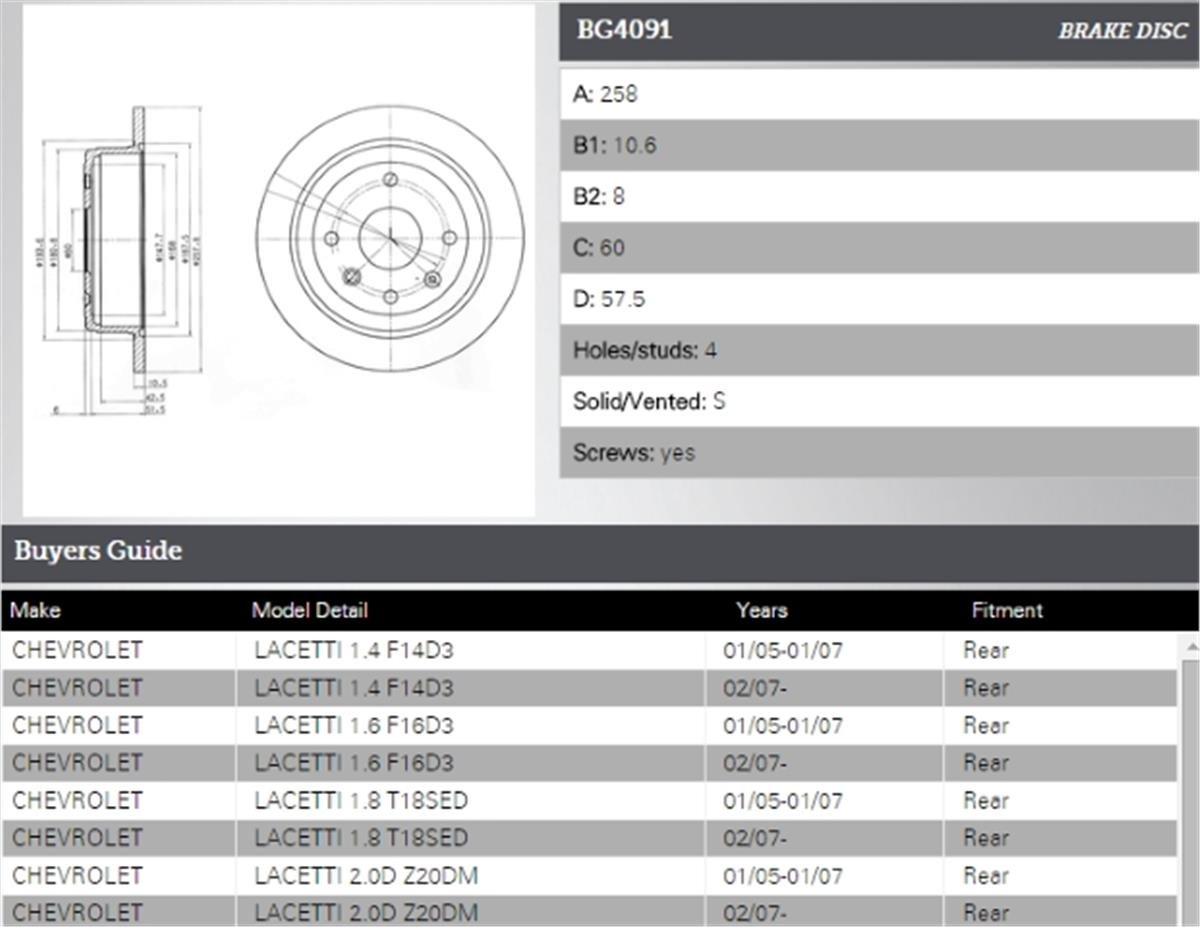The height and width of the screenshot is (927, 1200).
Task: Select the 'B2: 8' specification row
Action: click(879, 196)
